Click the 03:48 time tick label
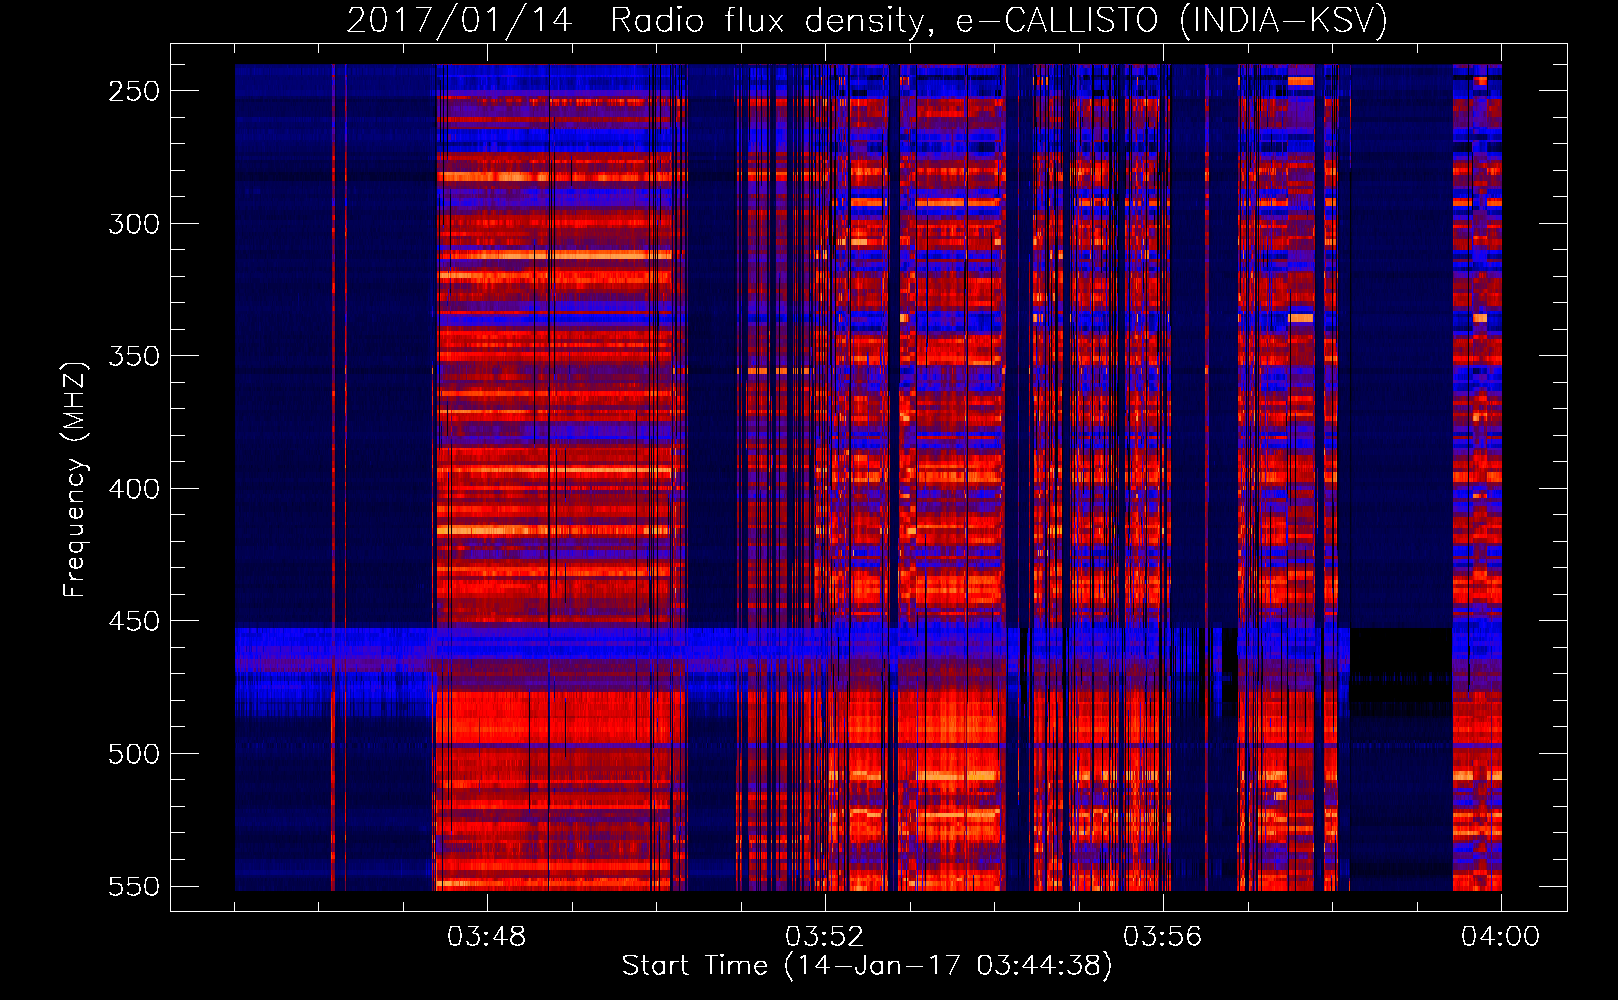Viewport: 1618px width, 1000px height. (487, 937)
